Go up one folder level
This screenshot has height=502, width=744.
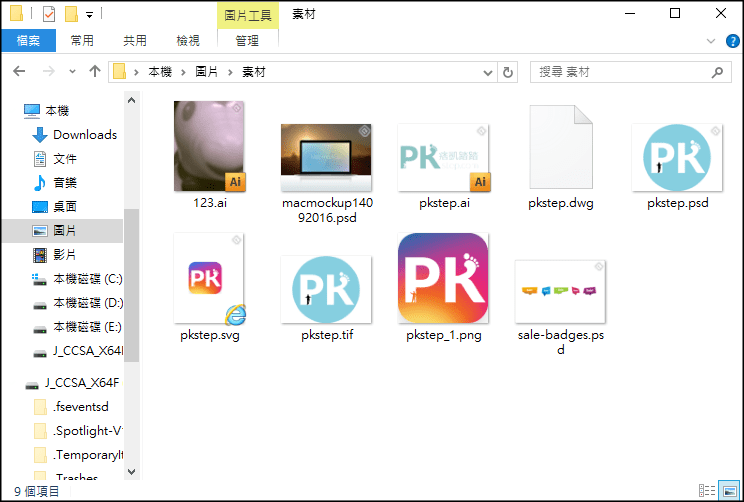point(95,72)
